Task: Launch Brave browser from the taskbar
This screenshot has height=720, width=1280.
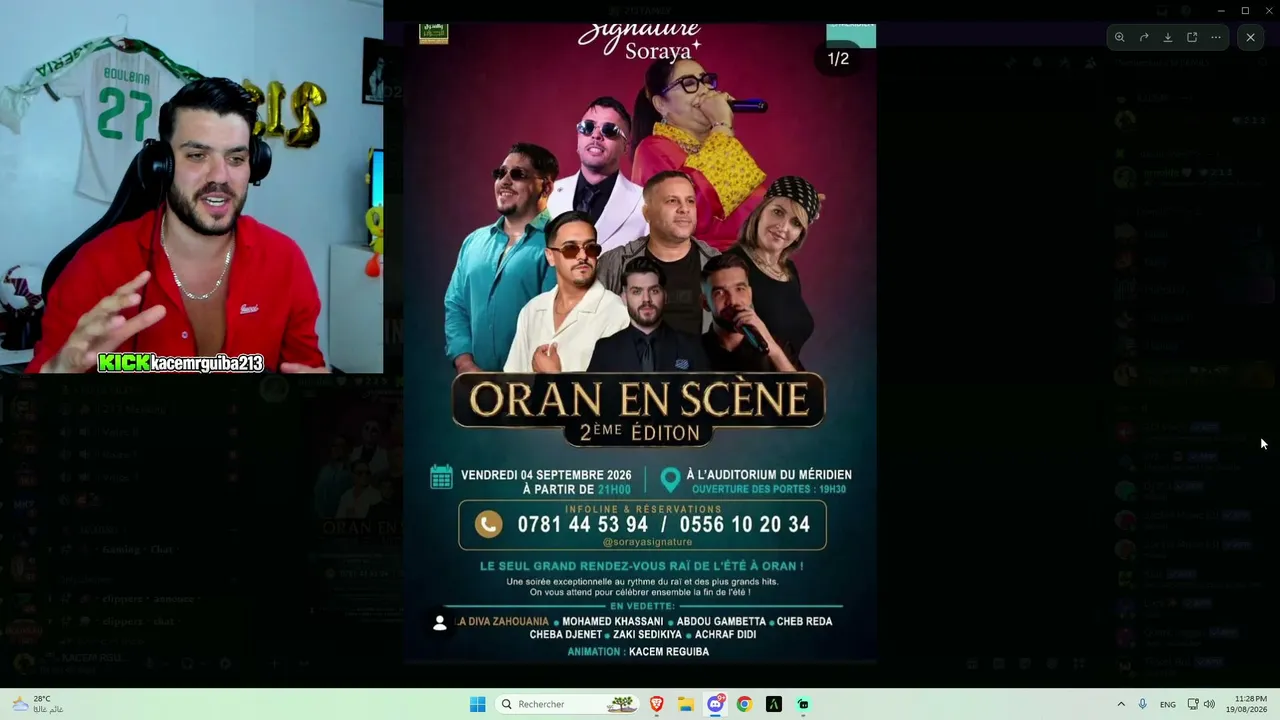Action: tap(657, 704)
